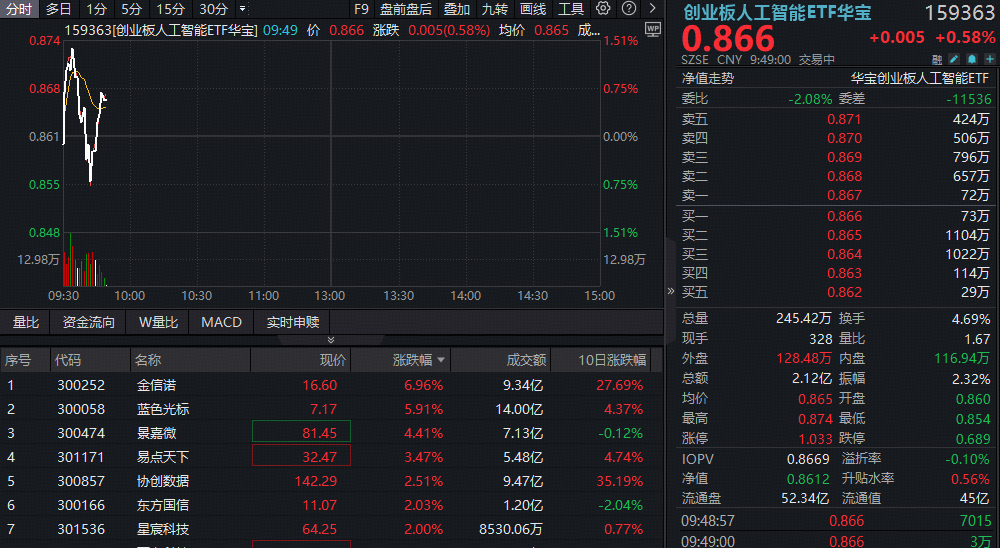Viewport: 1000px width, 548px height.
Task: Click the 融 margin-trading marker
Action: [936, 59]
